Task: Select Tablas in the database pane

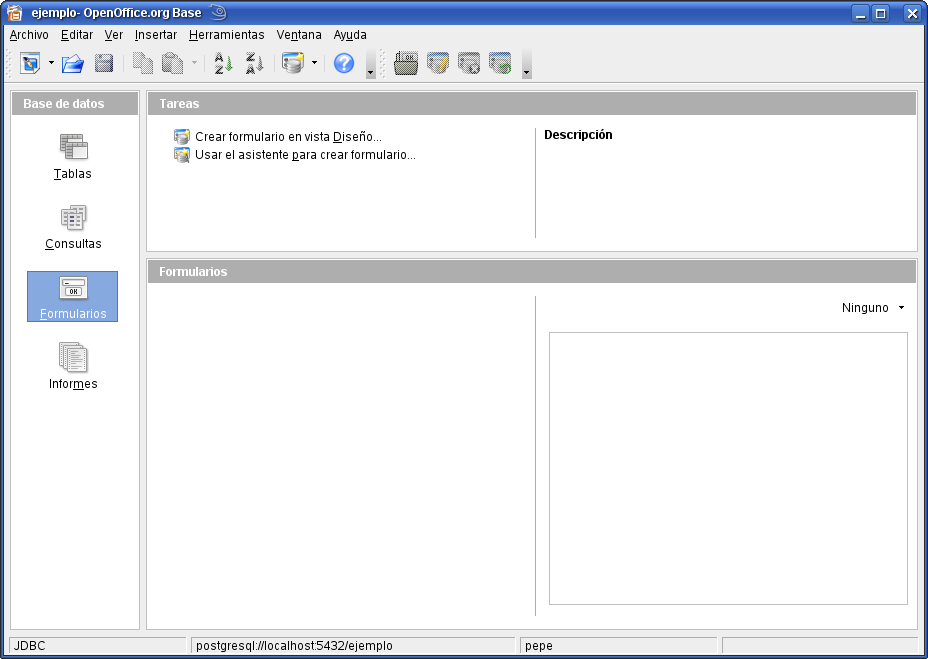Action: [x=73, y=157]
